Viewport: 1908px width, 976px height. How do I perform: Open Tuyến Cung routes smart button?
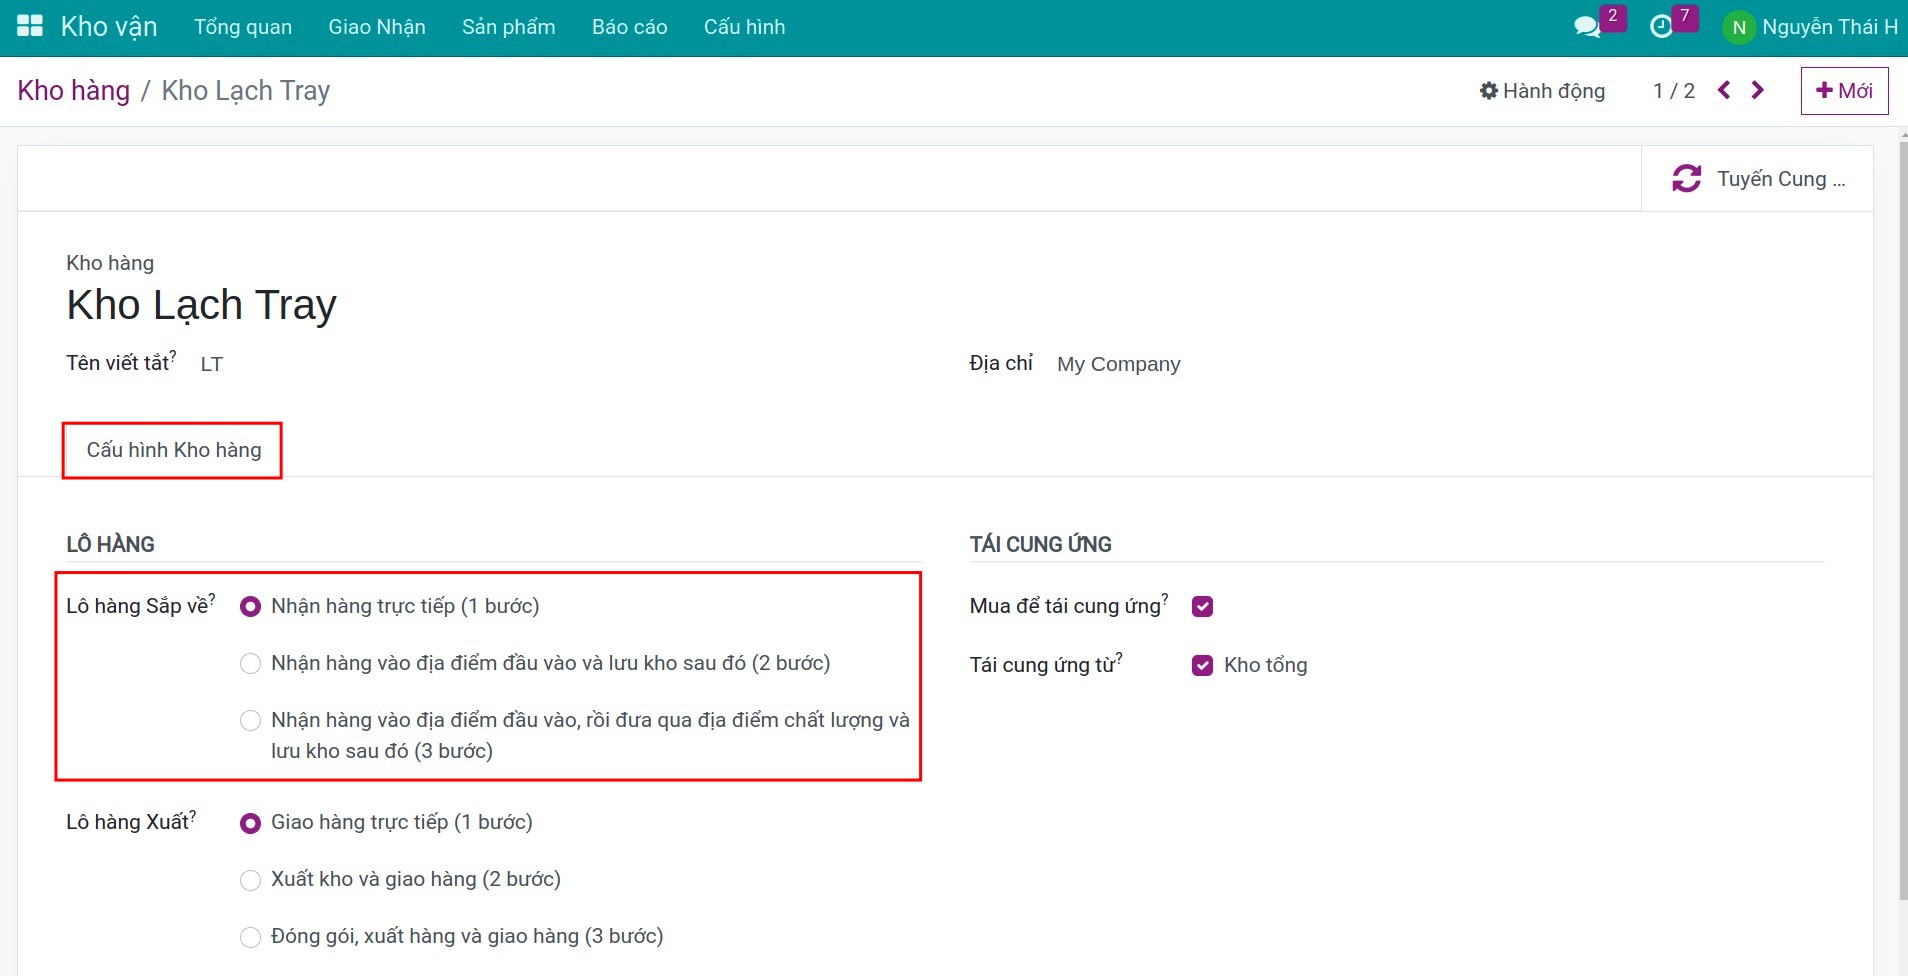pyautogui.click(x=1757, y=179)
